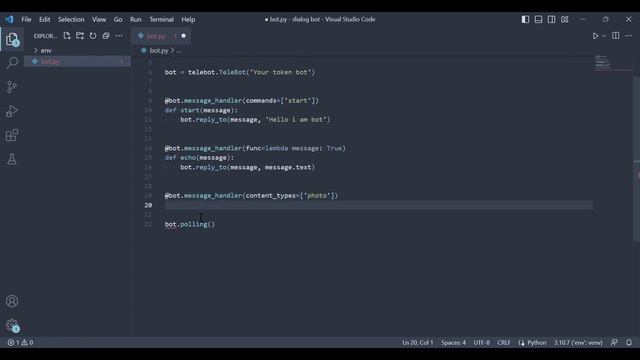Expand the env folder

point(78,51)
